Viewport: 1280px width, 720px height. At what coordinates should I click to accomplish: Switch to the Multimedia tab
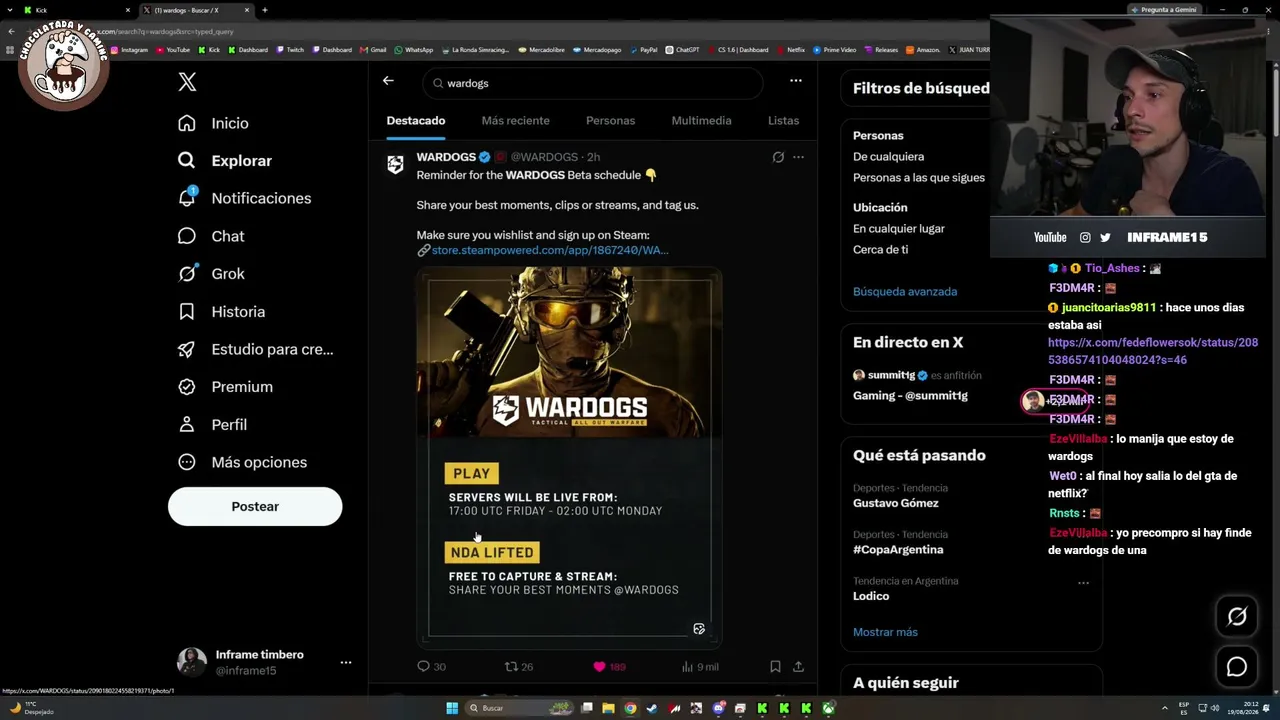coord(701,121)
